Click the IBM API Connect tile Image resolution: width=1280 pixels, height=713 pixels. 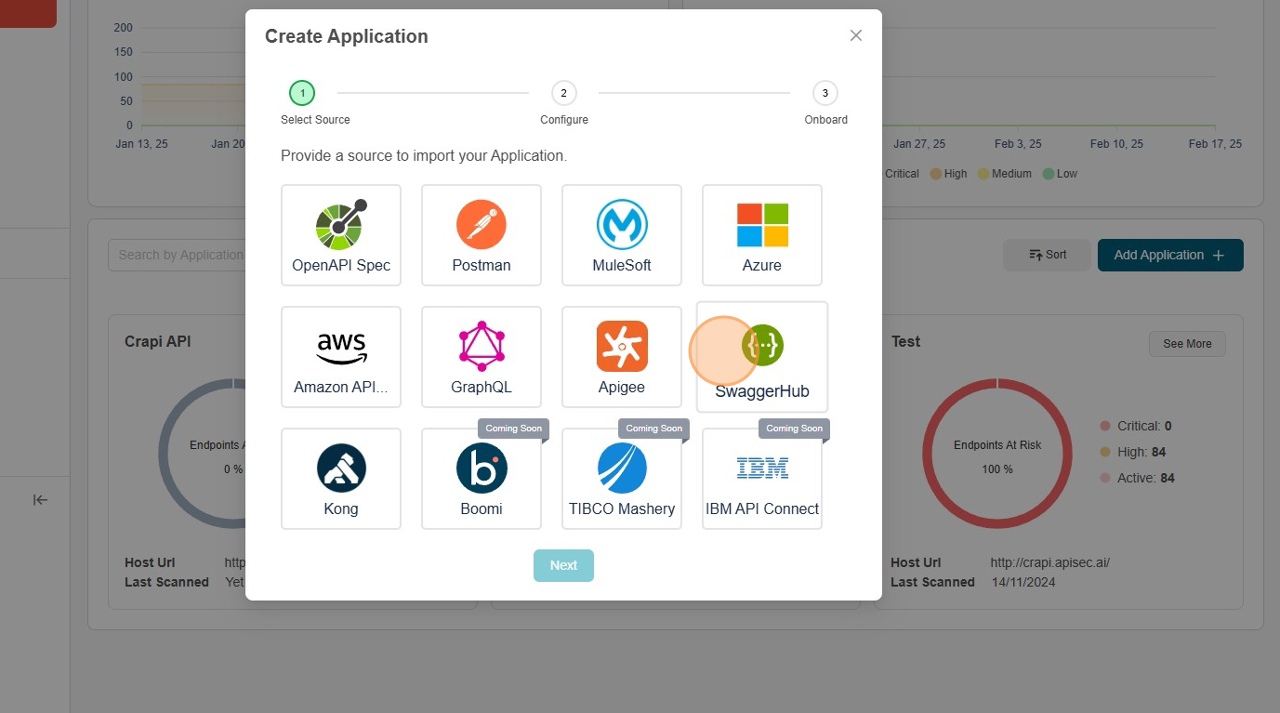tap(762, 479)
